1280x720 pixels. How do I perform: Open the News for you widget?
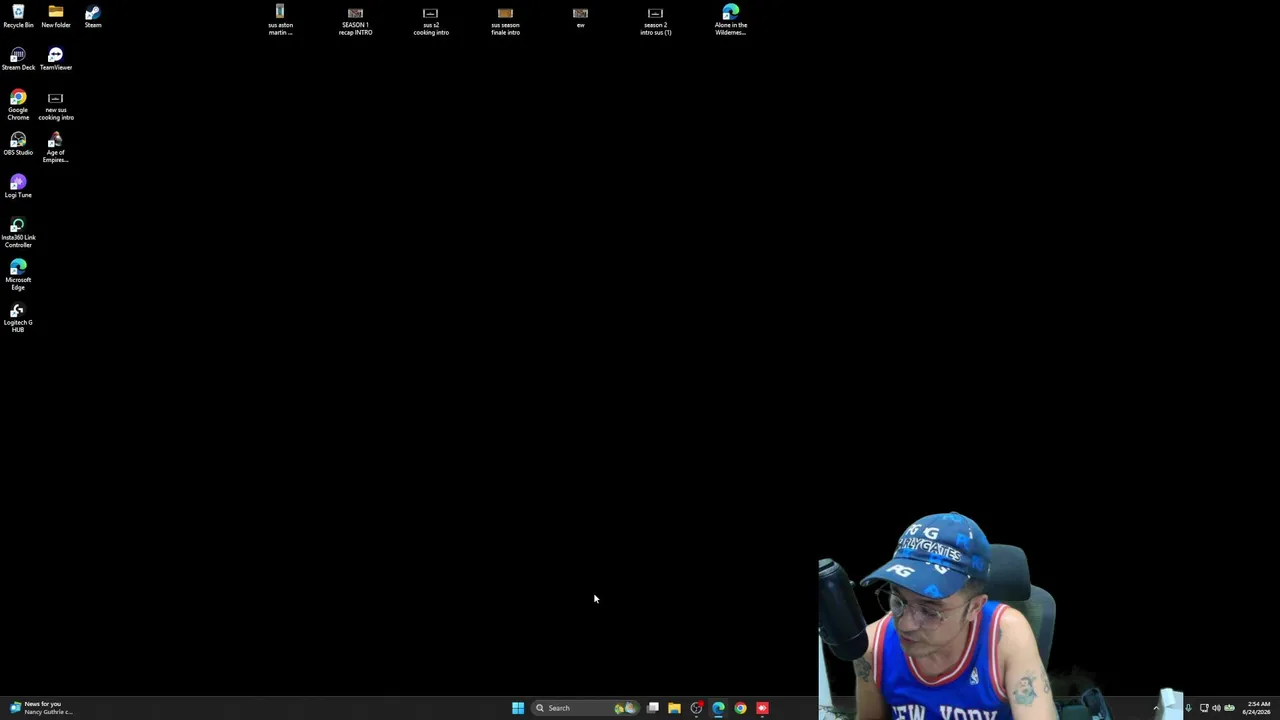(x=42, y=708)
